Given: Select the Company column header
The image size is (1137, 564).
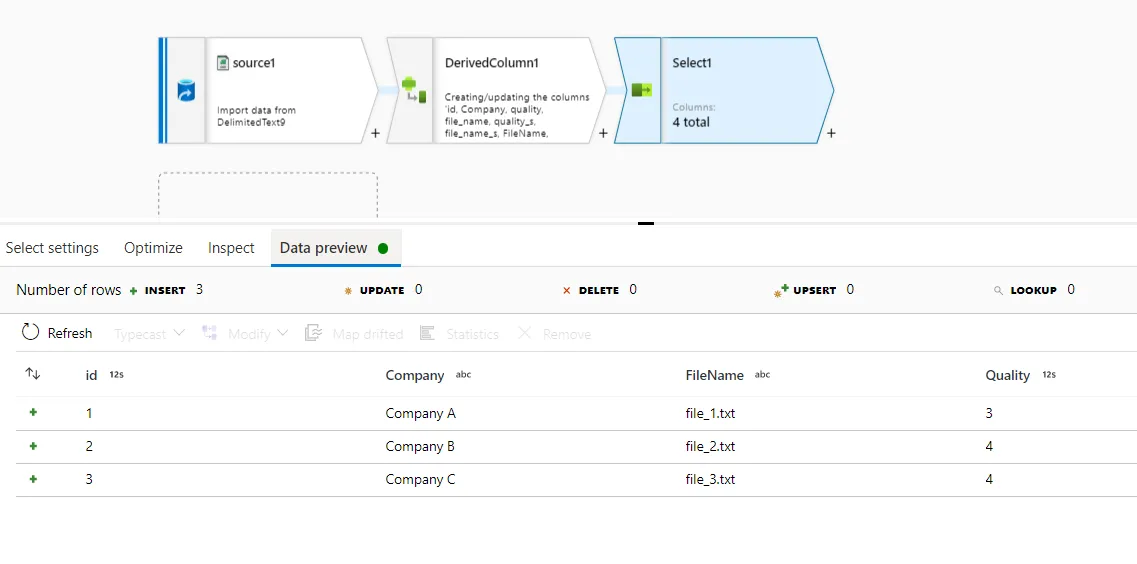Looking at the screenshot, I should coord(415,375).
